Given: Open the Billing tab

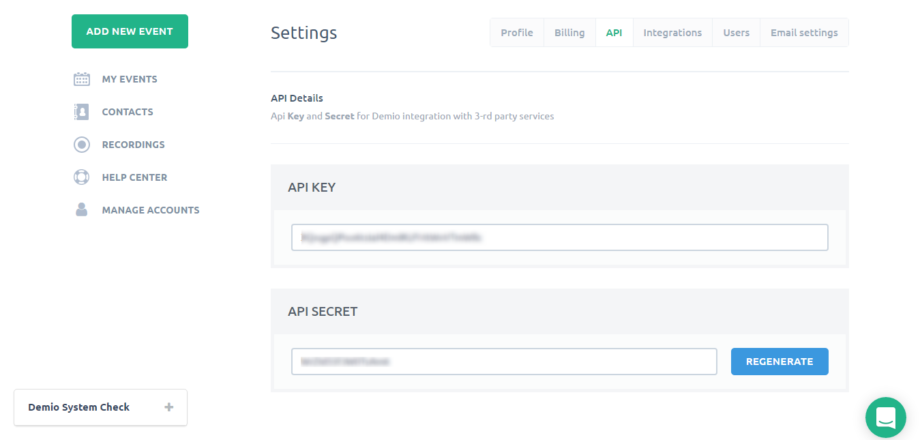Looking at the screenshot, I should pyautogui.click(x=569, y=33).
